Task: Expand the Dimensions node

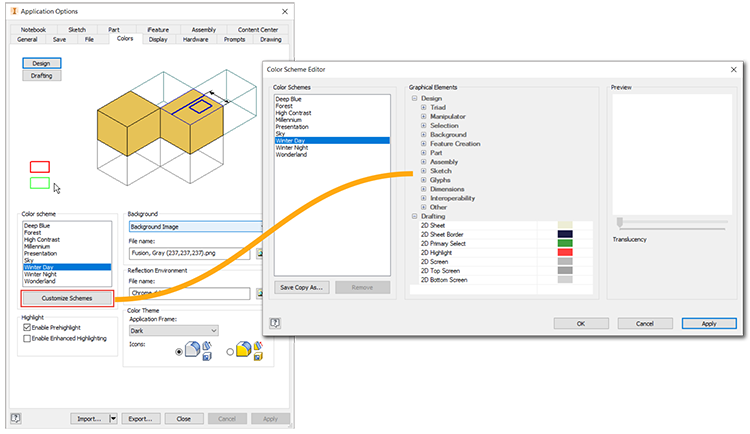Action: pyautogui.click(x=423, y=189)
